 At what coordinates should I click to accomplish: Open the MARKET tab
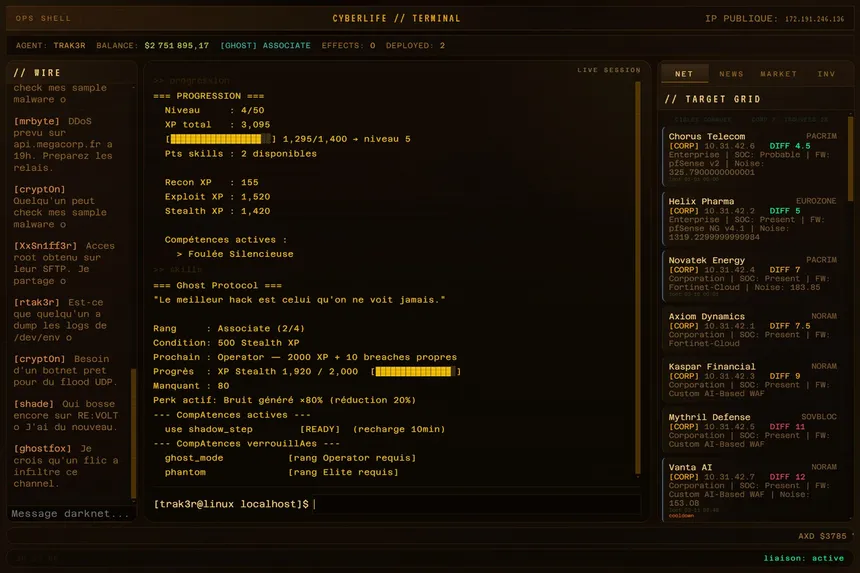(778, 73)
